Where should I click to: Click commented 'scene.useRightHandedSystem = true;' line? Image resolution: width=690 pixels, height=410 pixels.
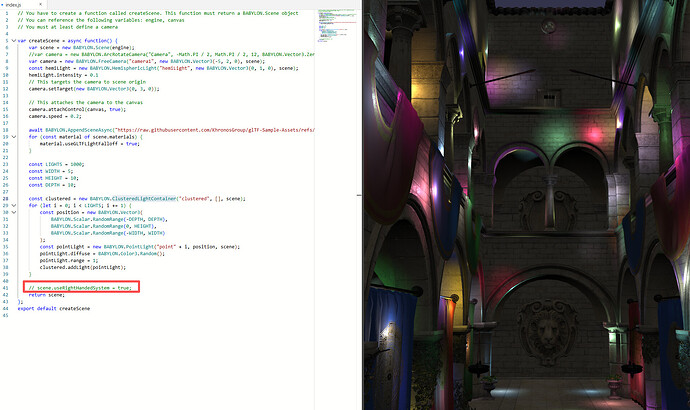(80, 288)
